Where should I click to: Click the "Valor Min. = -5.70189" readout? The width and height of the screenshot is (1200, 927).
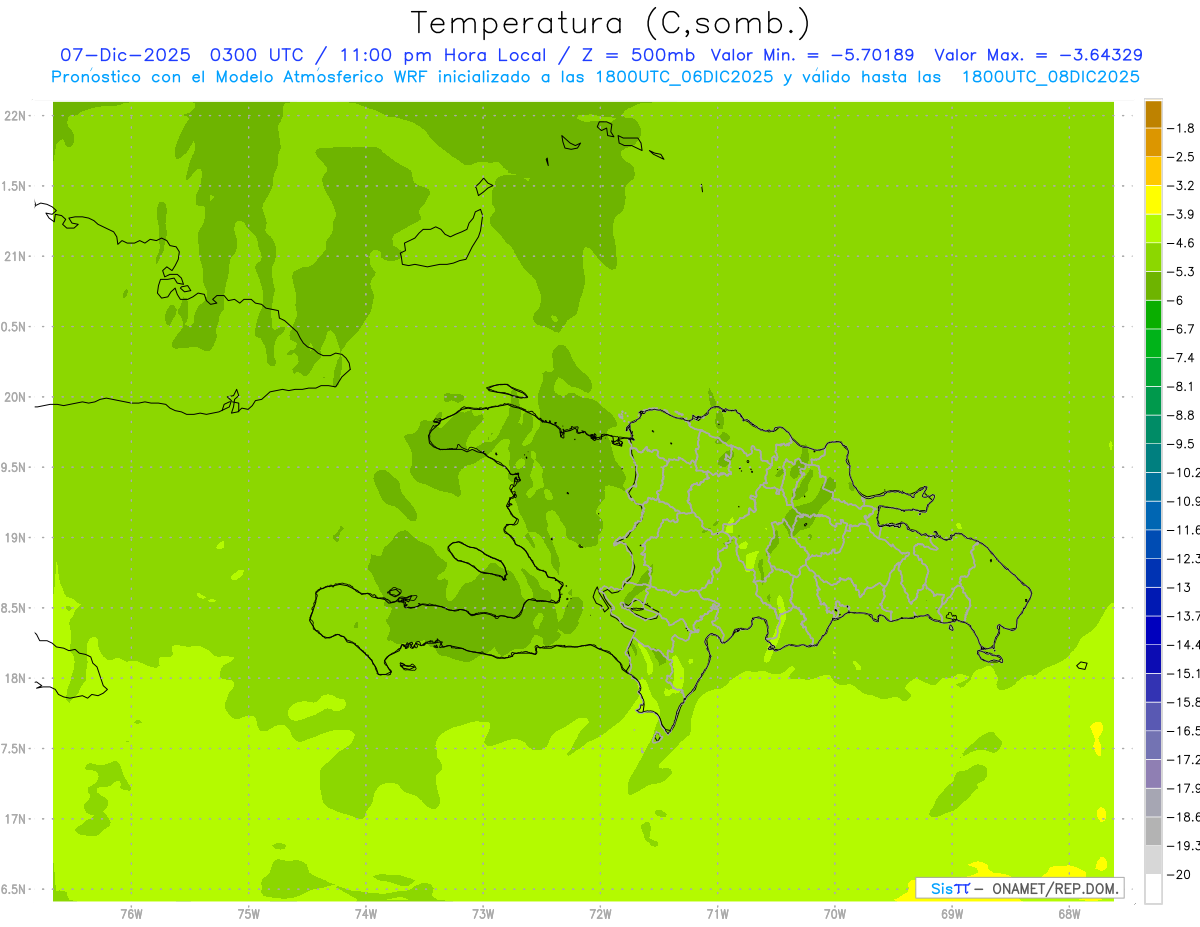pyautogui.click(x=813, y=55)
